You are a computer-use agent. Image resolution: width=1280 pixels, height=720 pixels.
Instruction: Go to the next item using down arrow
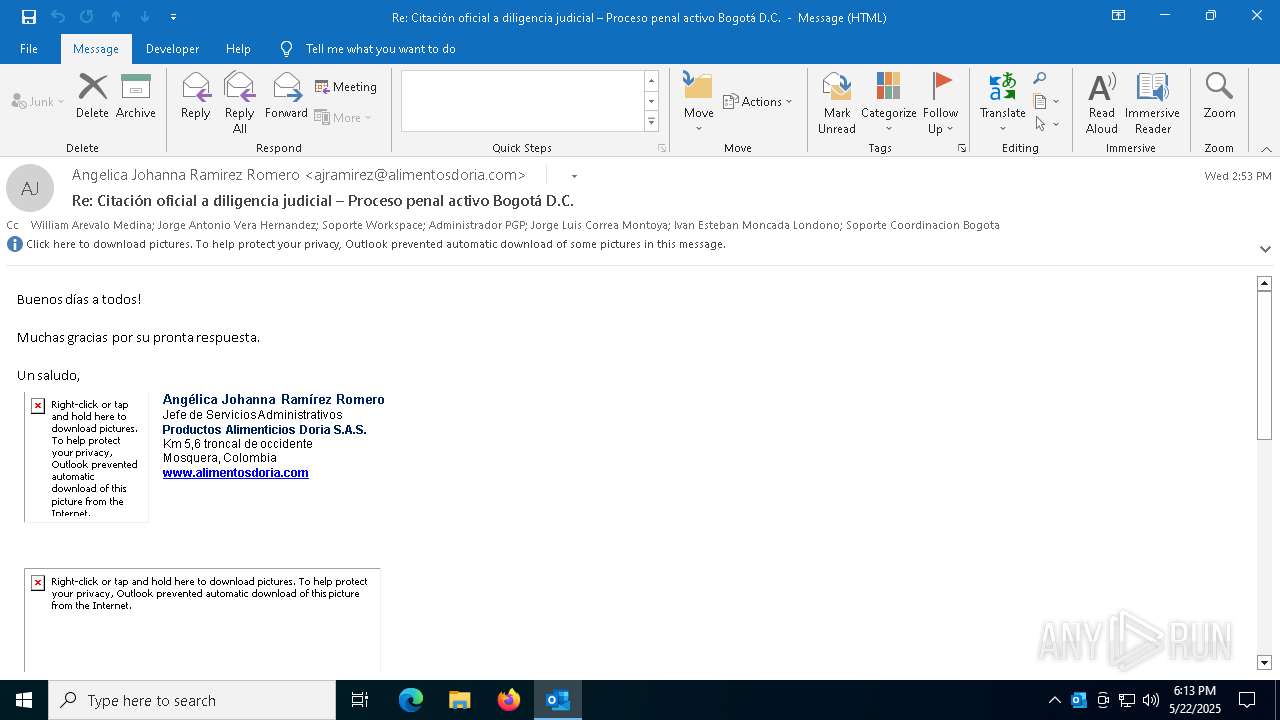click(x=145, y=16)
